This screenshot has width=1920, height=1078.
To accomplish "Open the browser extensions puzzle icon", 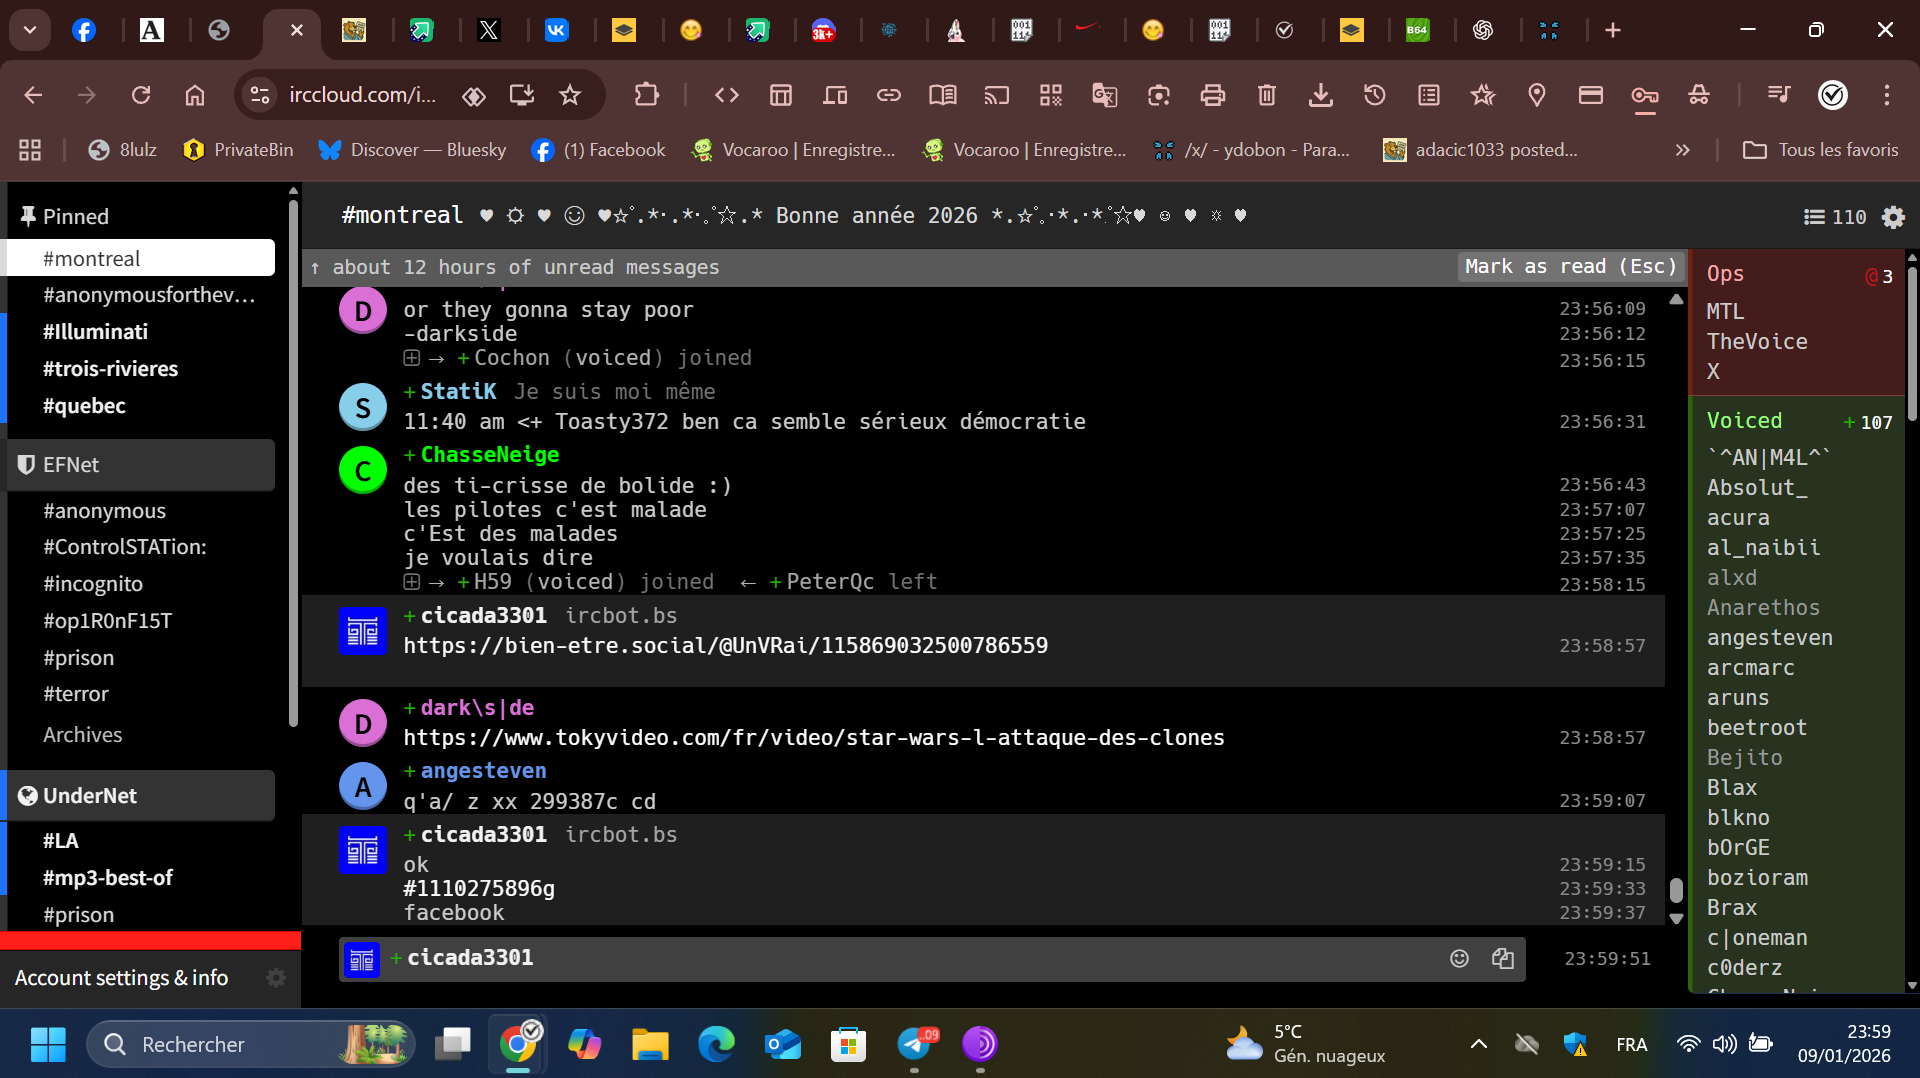I will point(647,95).
